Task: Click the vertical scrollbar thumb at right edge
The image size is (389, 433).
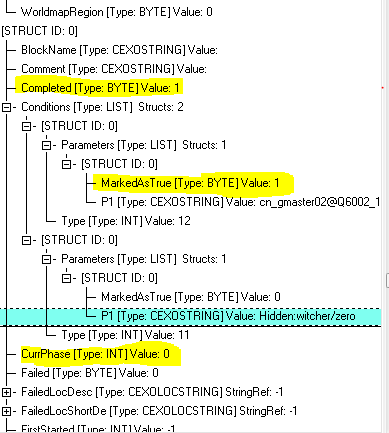Action: click(387, 280)
